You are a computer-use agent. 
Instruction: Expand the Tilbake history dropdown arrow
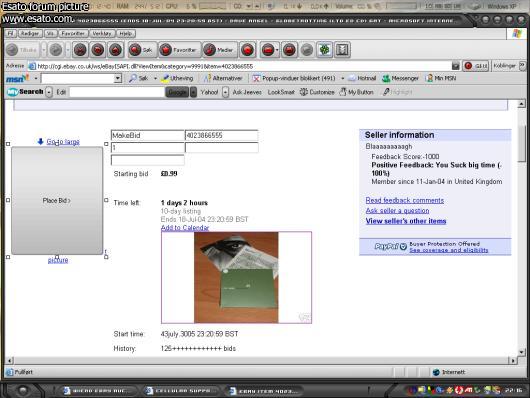(44, 50)
